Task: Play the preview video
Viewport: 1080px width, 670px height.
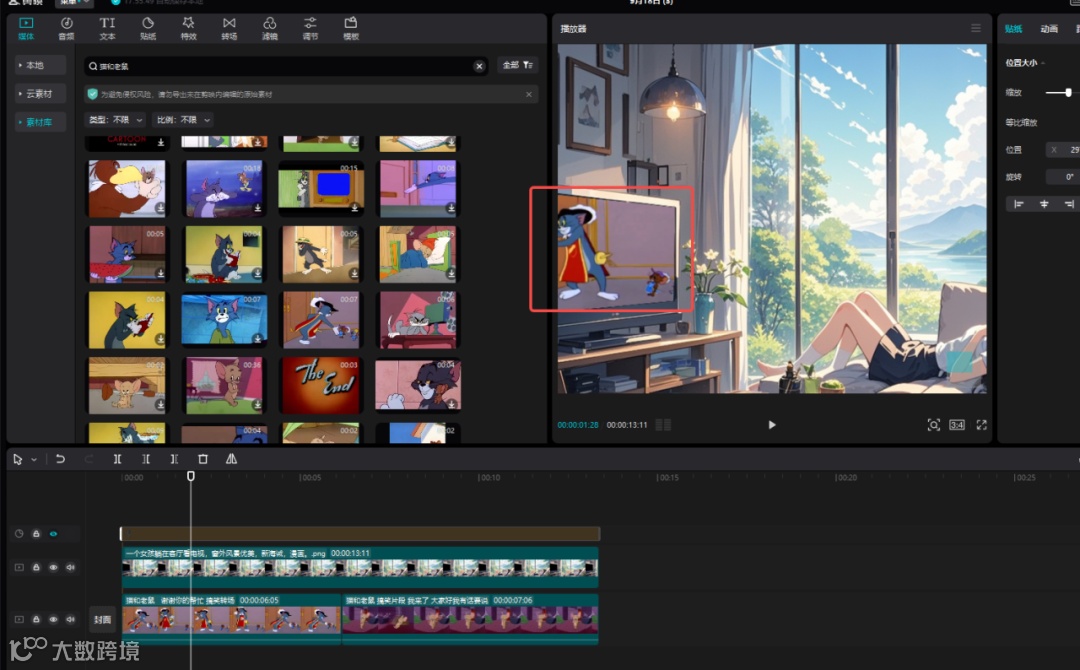Action: 771,425
